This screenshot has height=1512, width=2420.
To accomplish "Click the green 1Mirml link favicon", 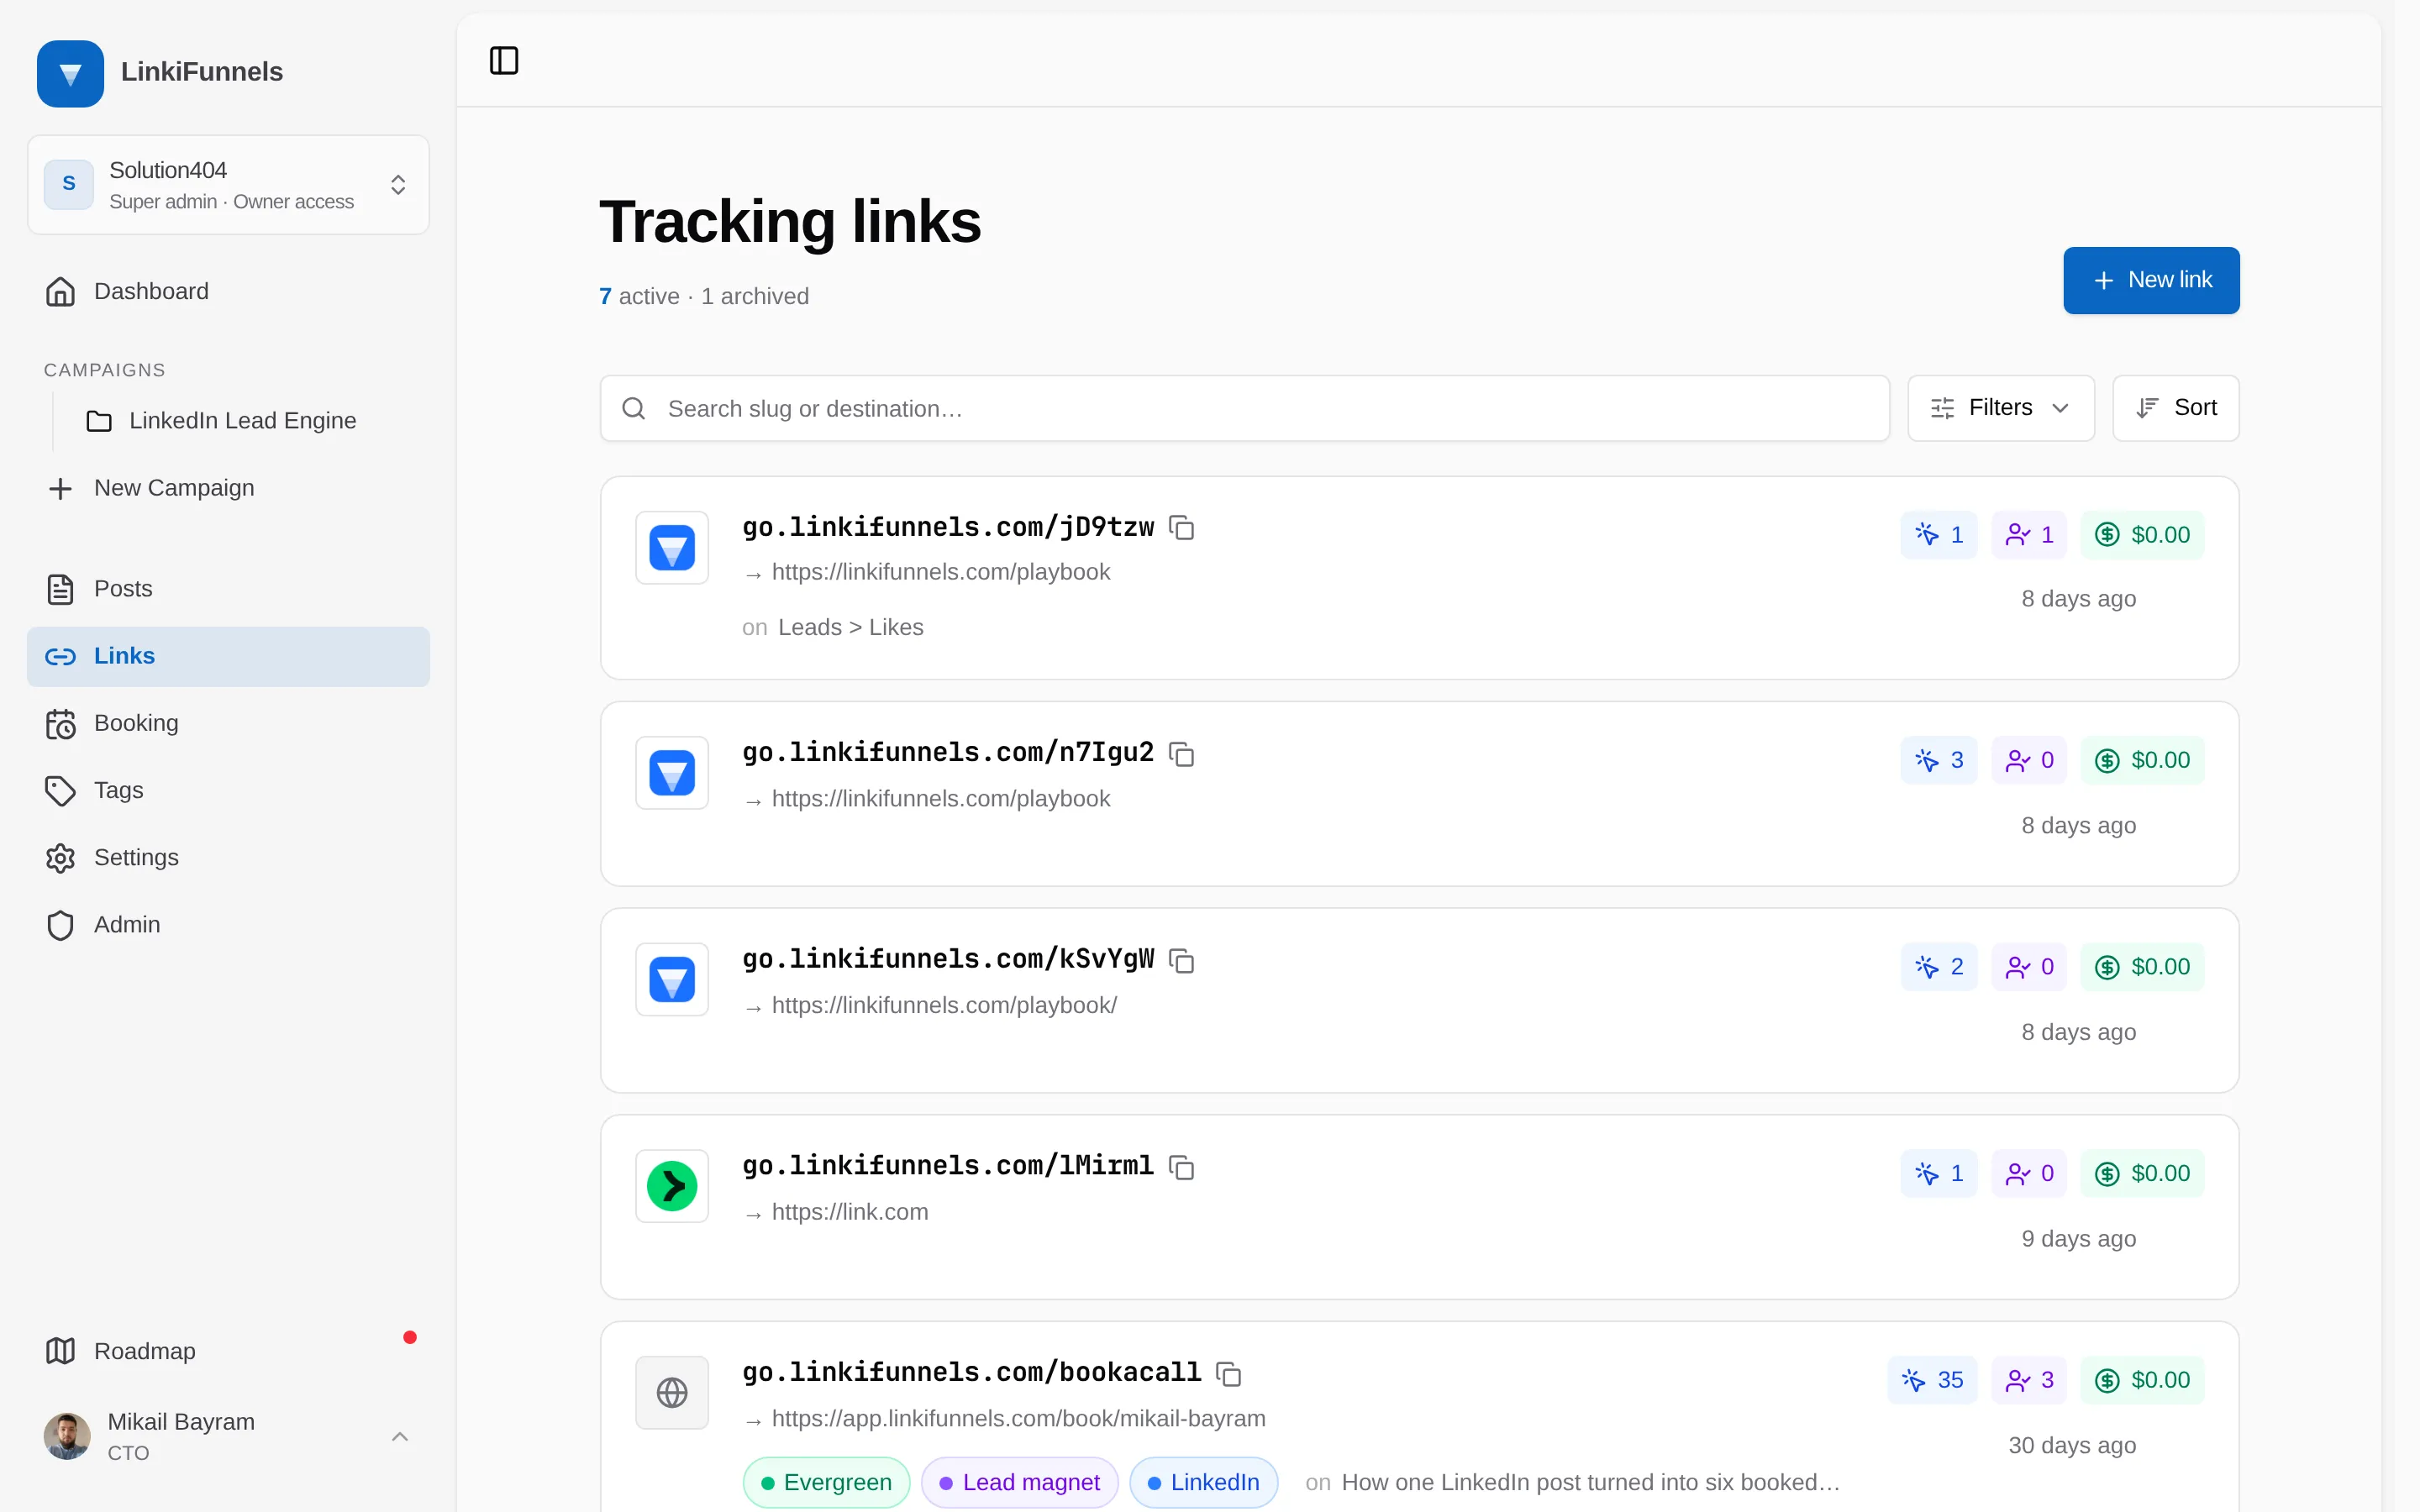I will point(672,1186).
